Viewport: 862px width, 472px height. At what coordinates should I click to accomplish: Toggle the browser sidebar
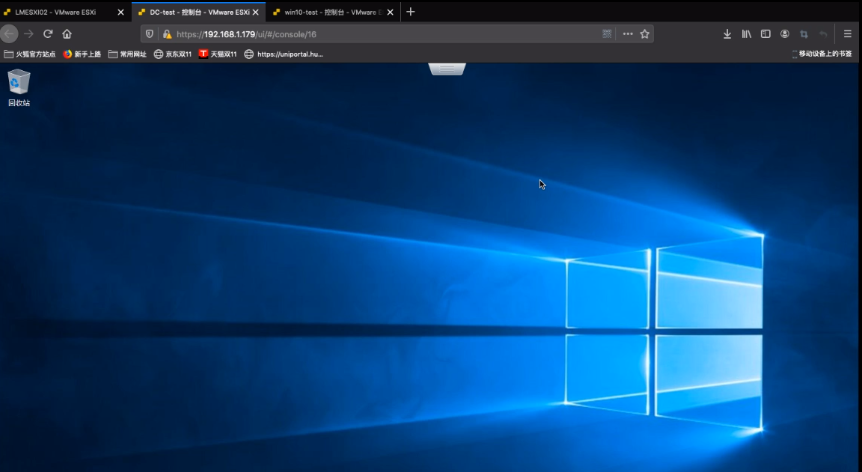point(766,34)
